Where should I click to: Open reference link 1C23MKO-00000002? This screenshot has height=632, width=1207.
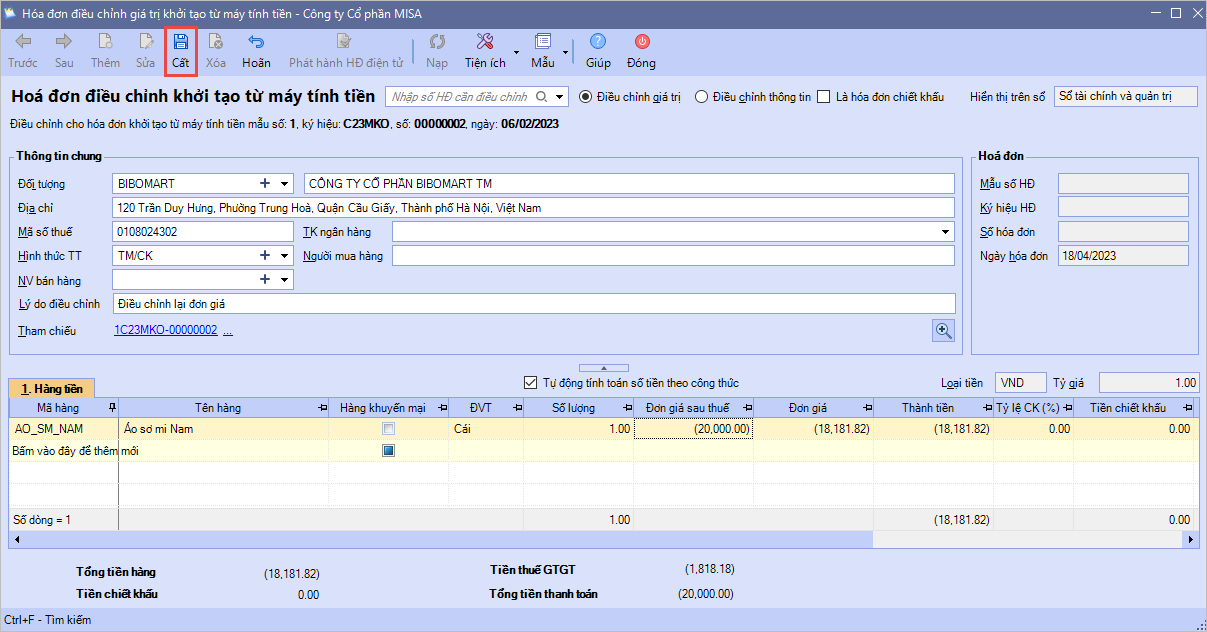pos(165,331)
